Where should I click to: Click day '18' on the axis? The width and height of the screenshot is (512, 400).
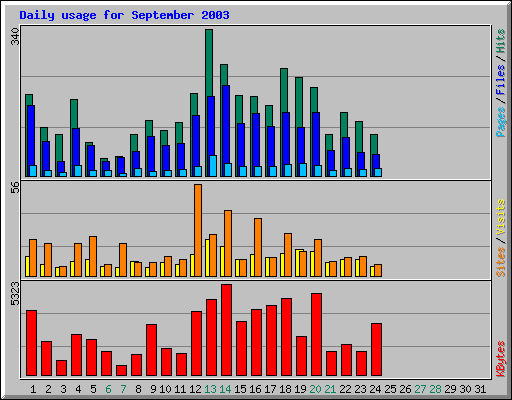click(285, 389)
